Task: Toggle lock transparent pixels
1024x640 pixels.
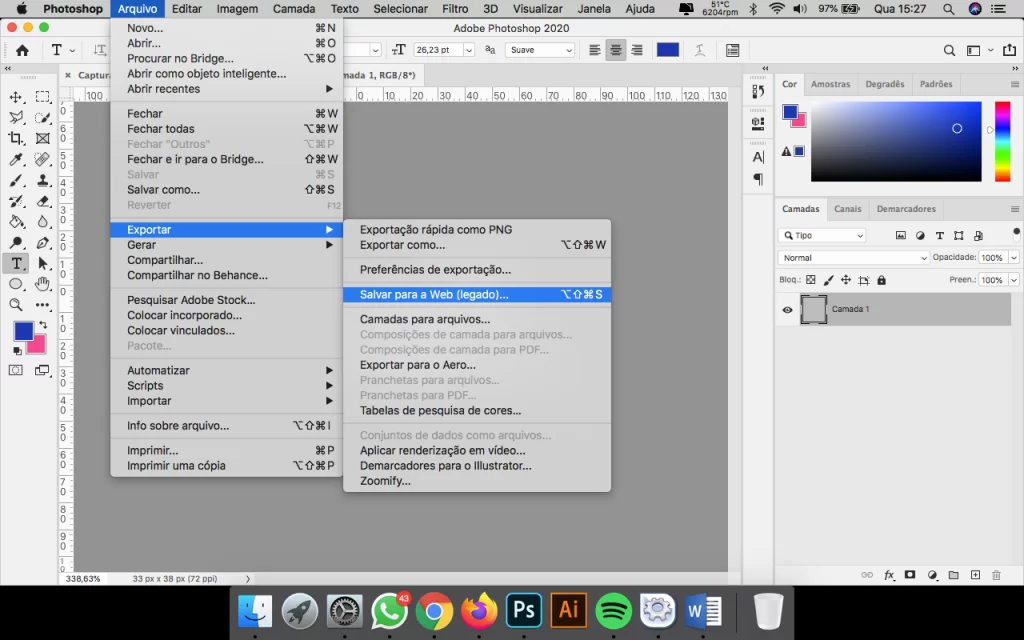Action: click(810, 280)
